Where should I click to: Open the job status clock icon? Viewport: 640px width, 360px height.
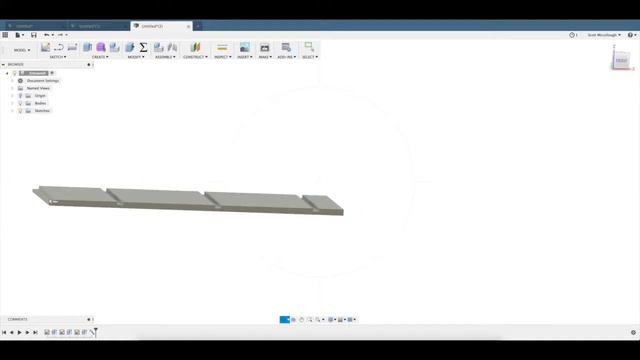[572, 35]
